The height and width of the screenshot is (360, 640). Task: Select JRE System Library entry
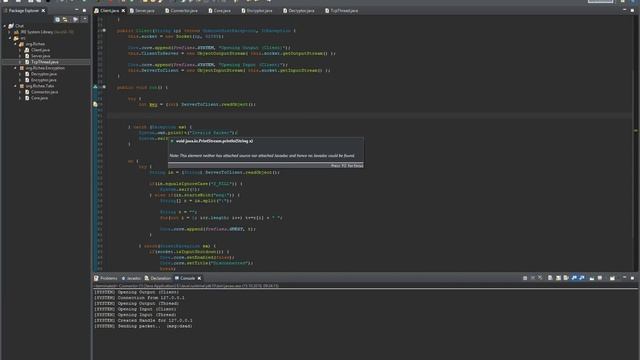tap(44, 32)
